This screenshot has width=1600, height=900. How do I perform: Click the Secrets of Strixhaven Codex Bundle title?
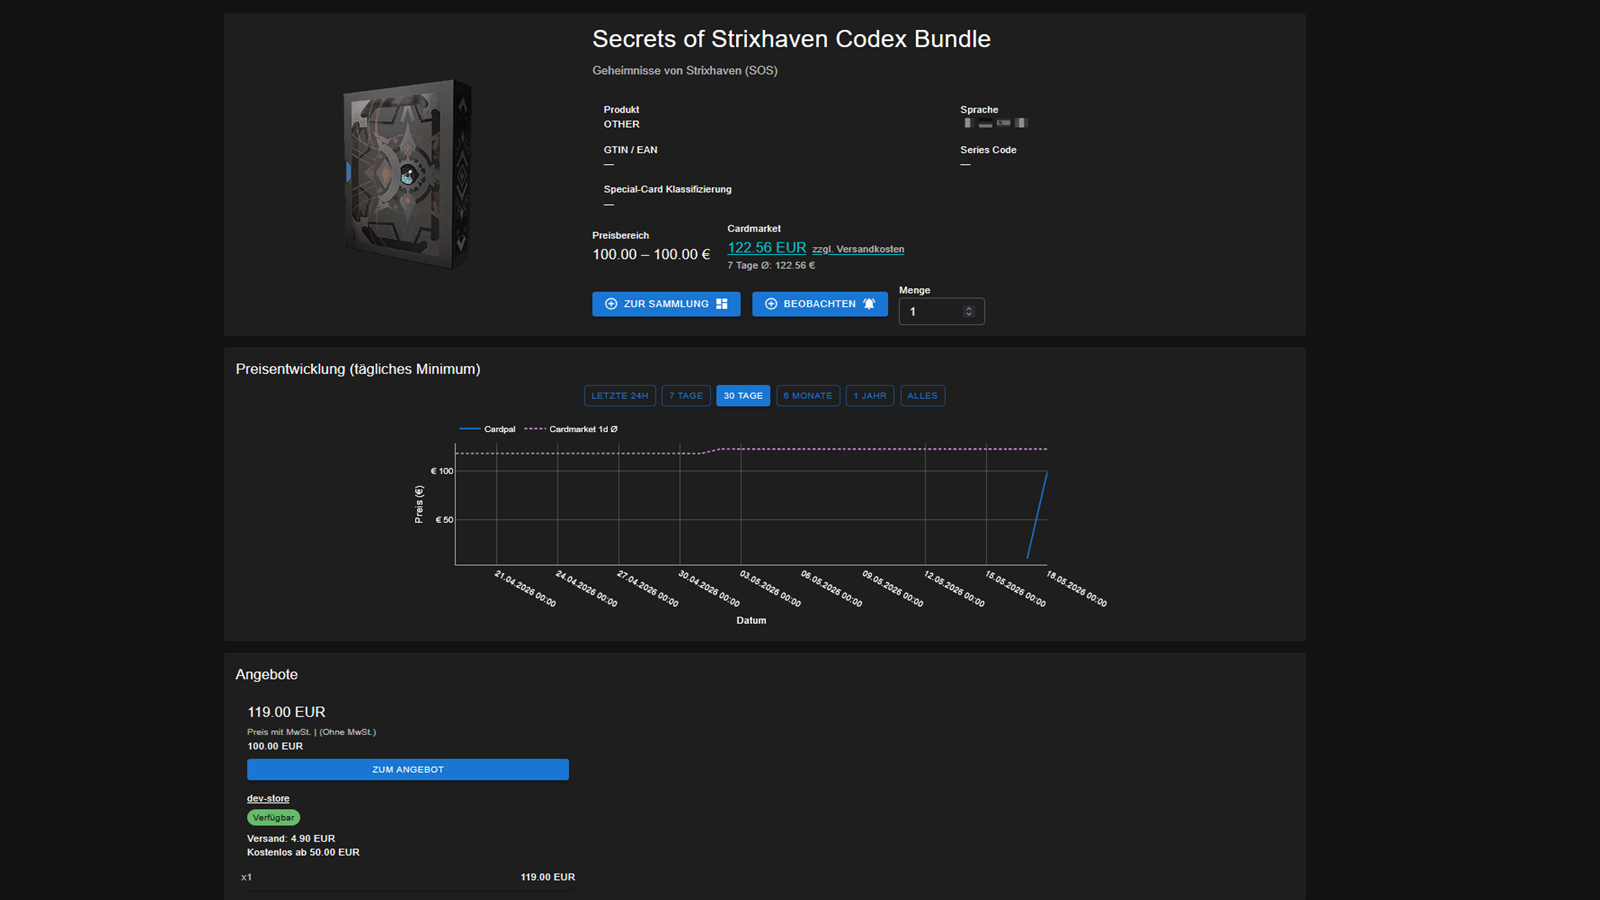coord(791,39)
